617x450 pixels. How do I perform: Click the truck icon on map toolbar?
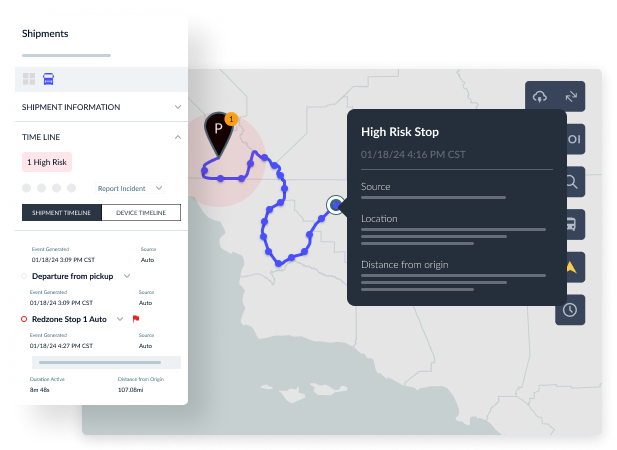[570, 224]
